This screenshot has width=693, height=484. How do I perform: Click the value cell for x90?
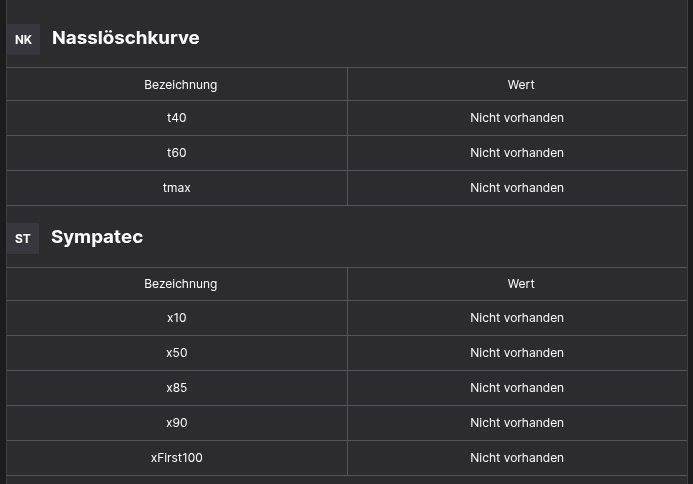coord(517,423)
